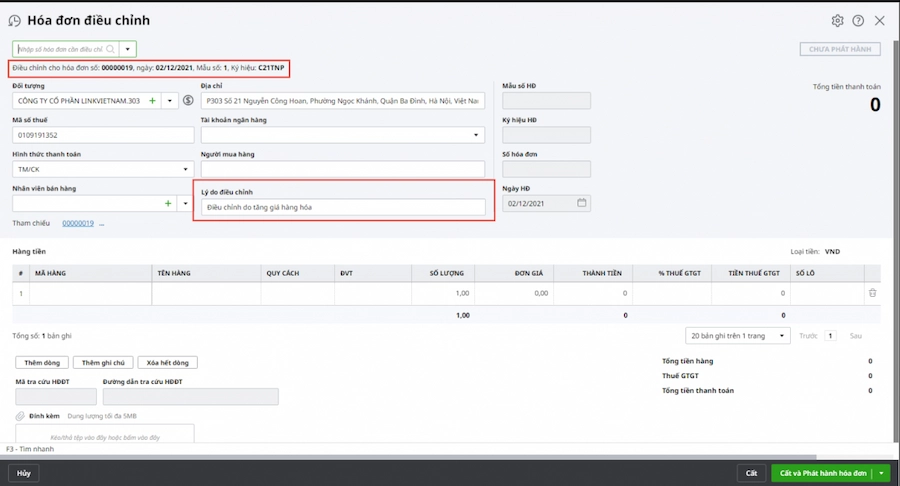Click the Thêm dòng button

coord(41,362)
